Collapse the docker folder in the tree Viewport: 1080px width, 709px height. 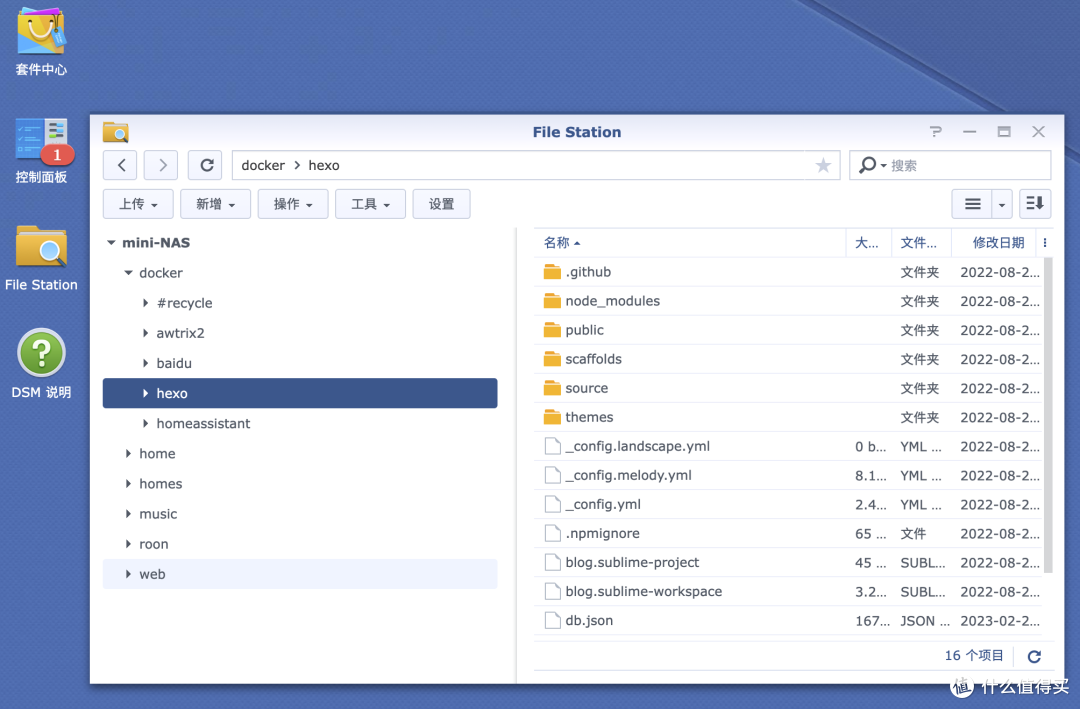[128, 273]
